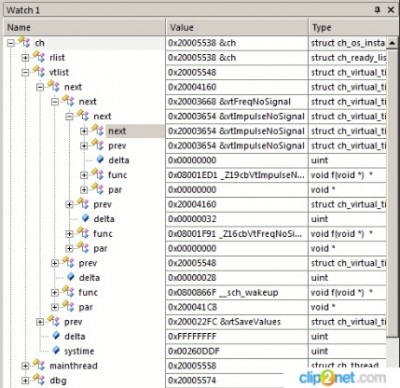Click the icon of prev pointing to &vtSaveValues
This screenshot has height=388, width=400.
click(54, 321)
